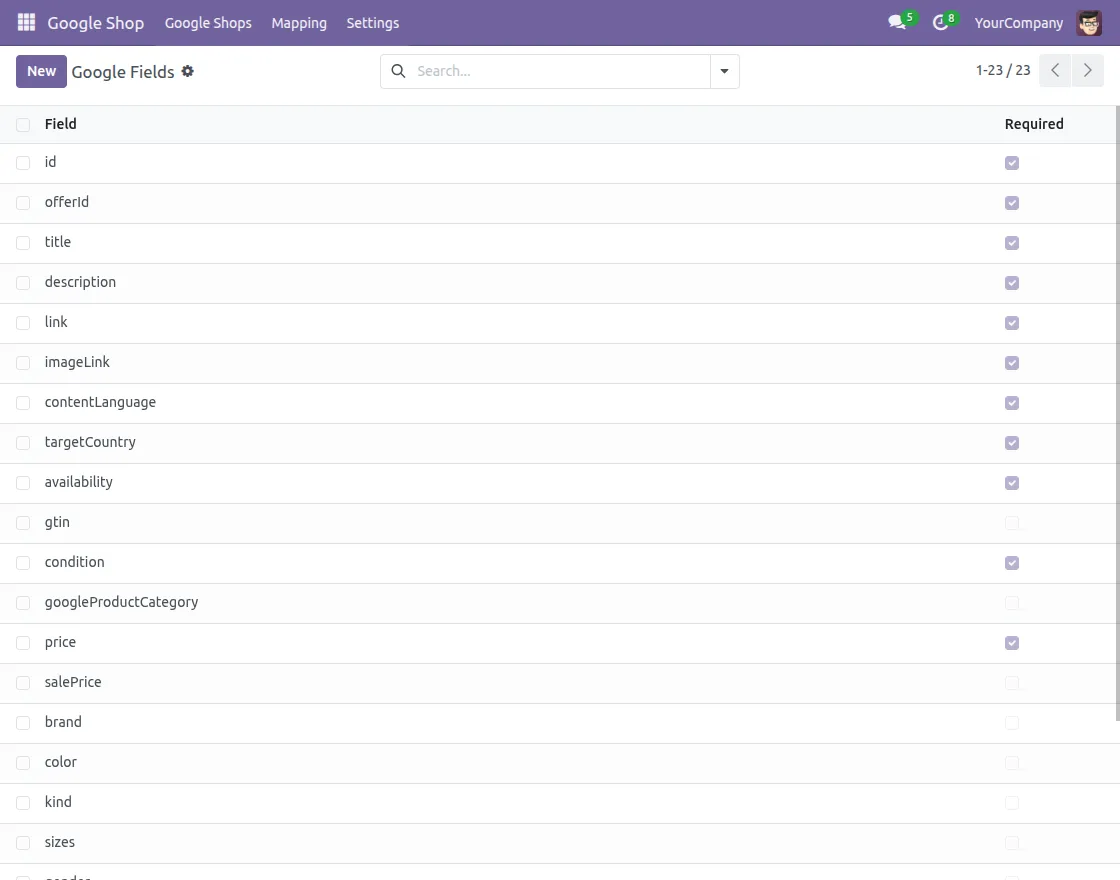Click the New button
Screen dimensions: 1120x880
41,71
